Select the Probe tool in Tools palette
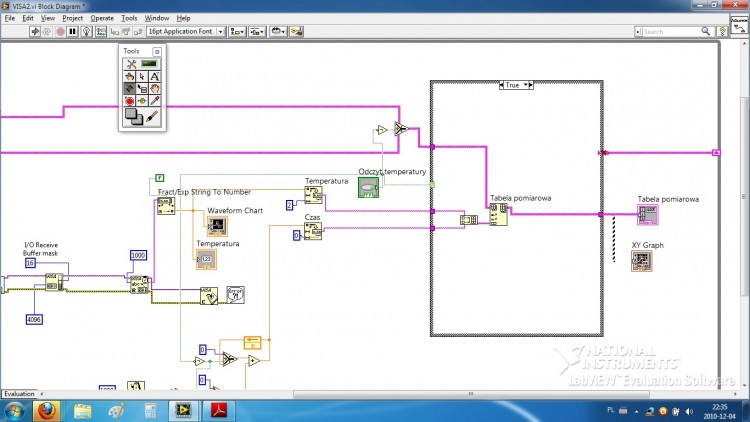Viewport: 750px width, 422px height. coord(142,101)
